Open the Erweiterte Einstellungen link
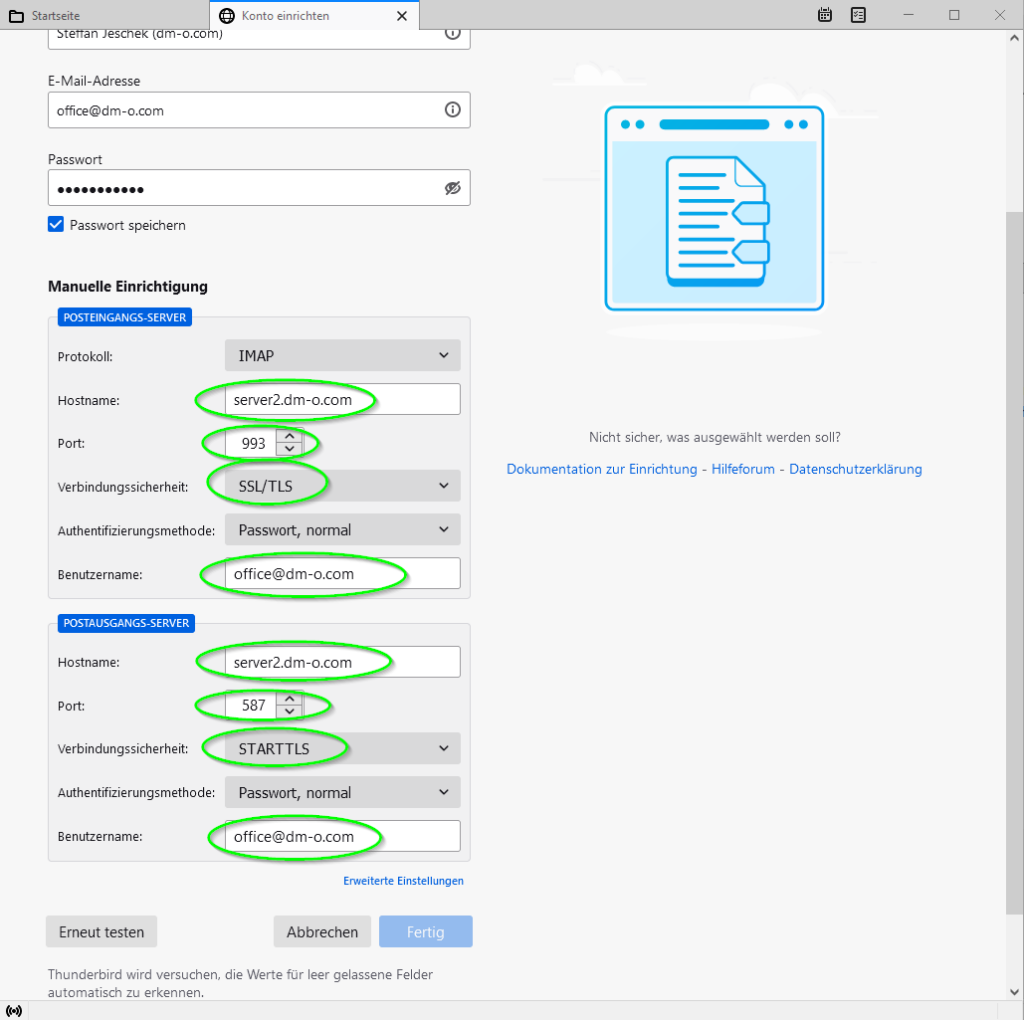This screenshot has height=1020, width=1024. tap(403, 881)
